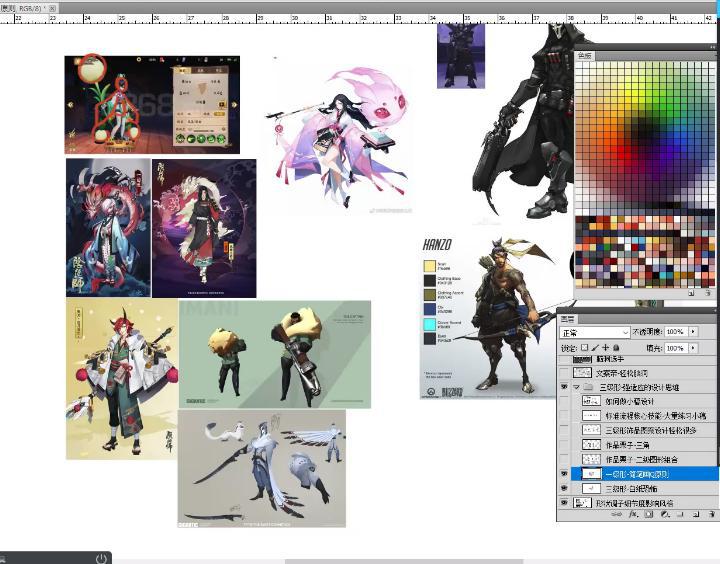720x564 pixels.
Task: Hide the layer just below the selected layer
Action: (x=564, y=488)
